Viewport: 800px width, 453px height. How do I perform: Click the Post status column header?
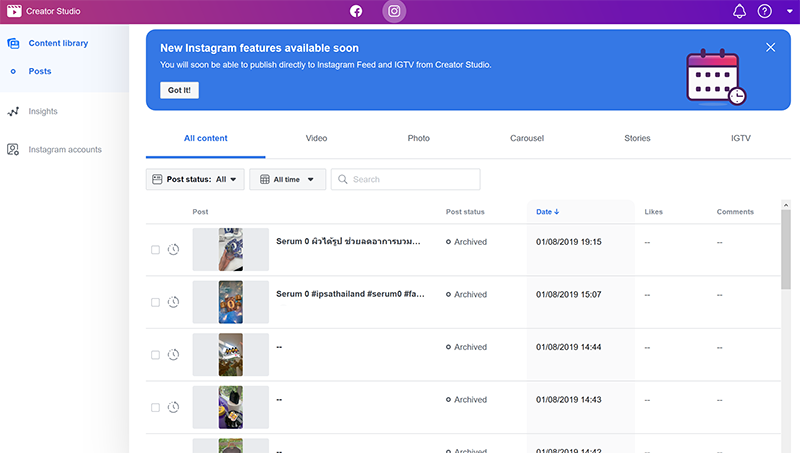click(x=465, y=212)
